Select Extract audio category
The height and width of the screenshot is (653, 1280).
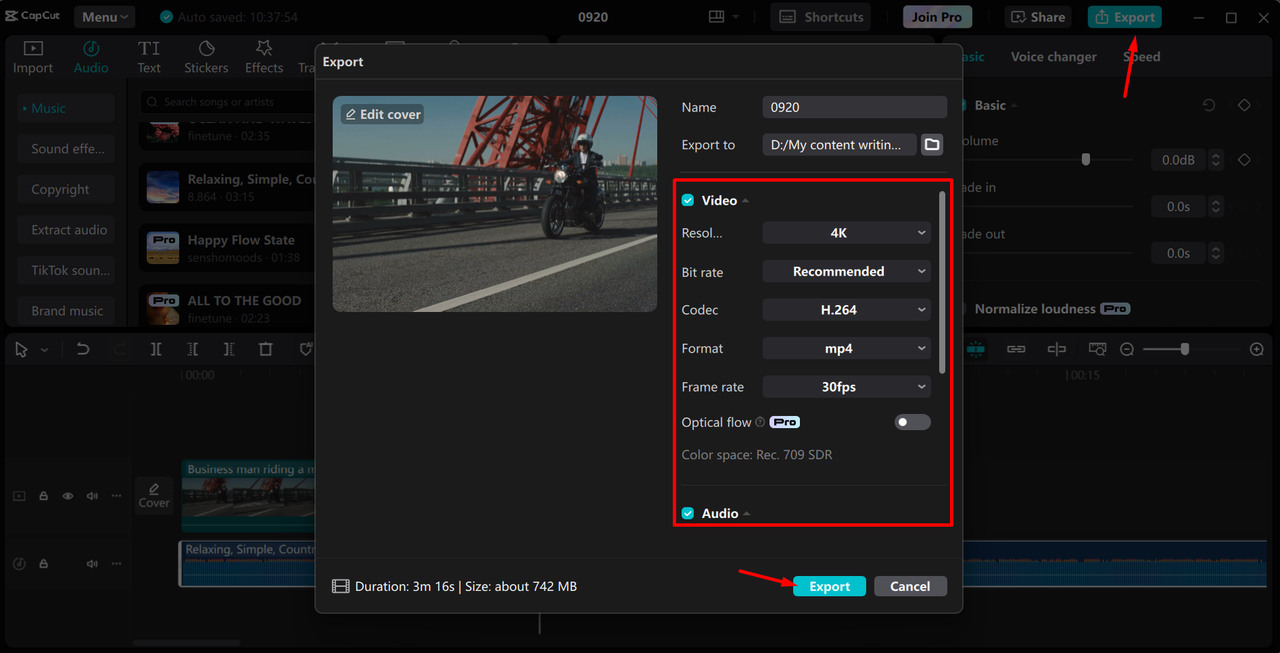pyautogui.click(x=65, y=230)
